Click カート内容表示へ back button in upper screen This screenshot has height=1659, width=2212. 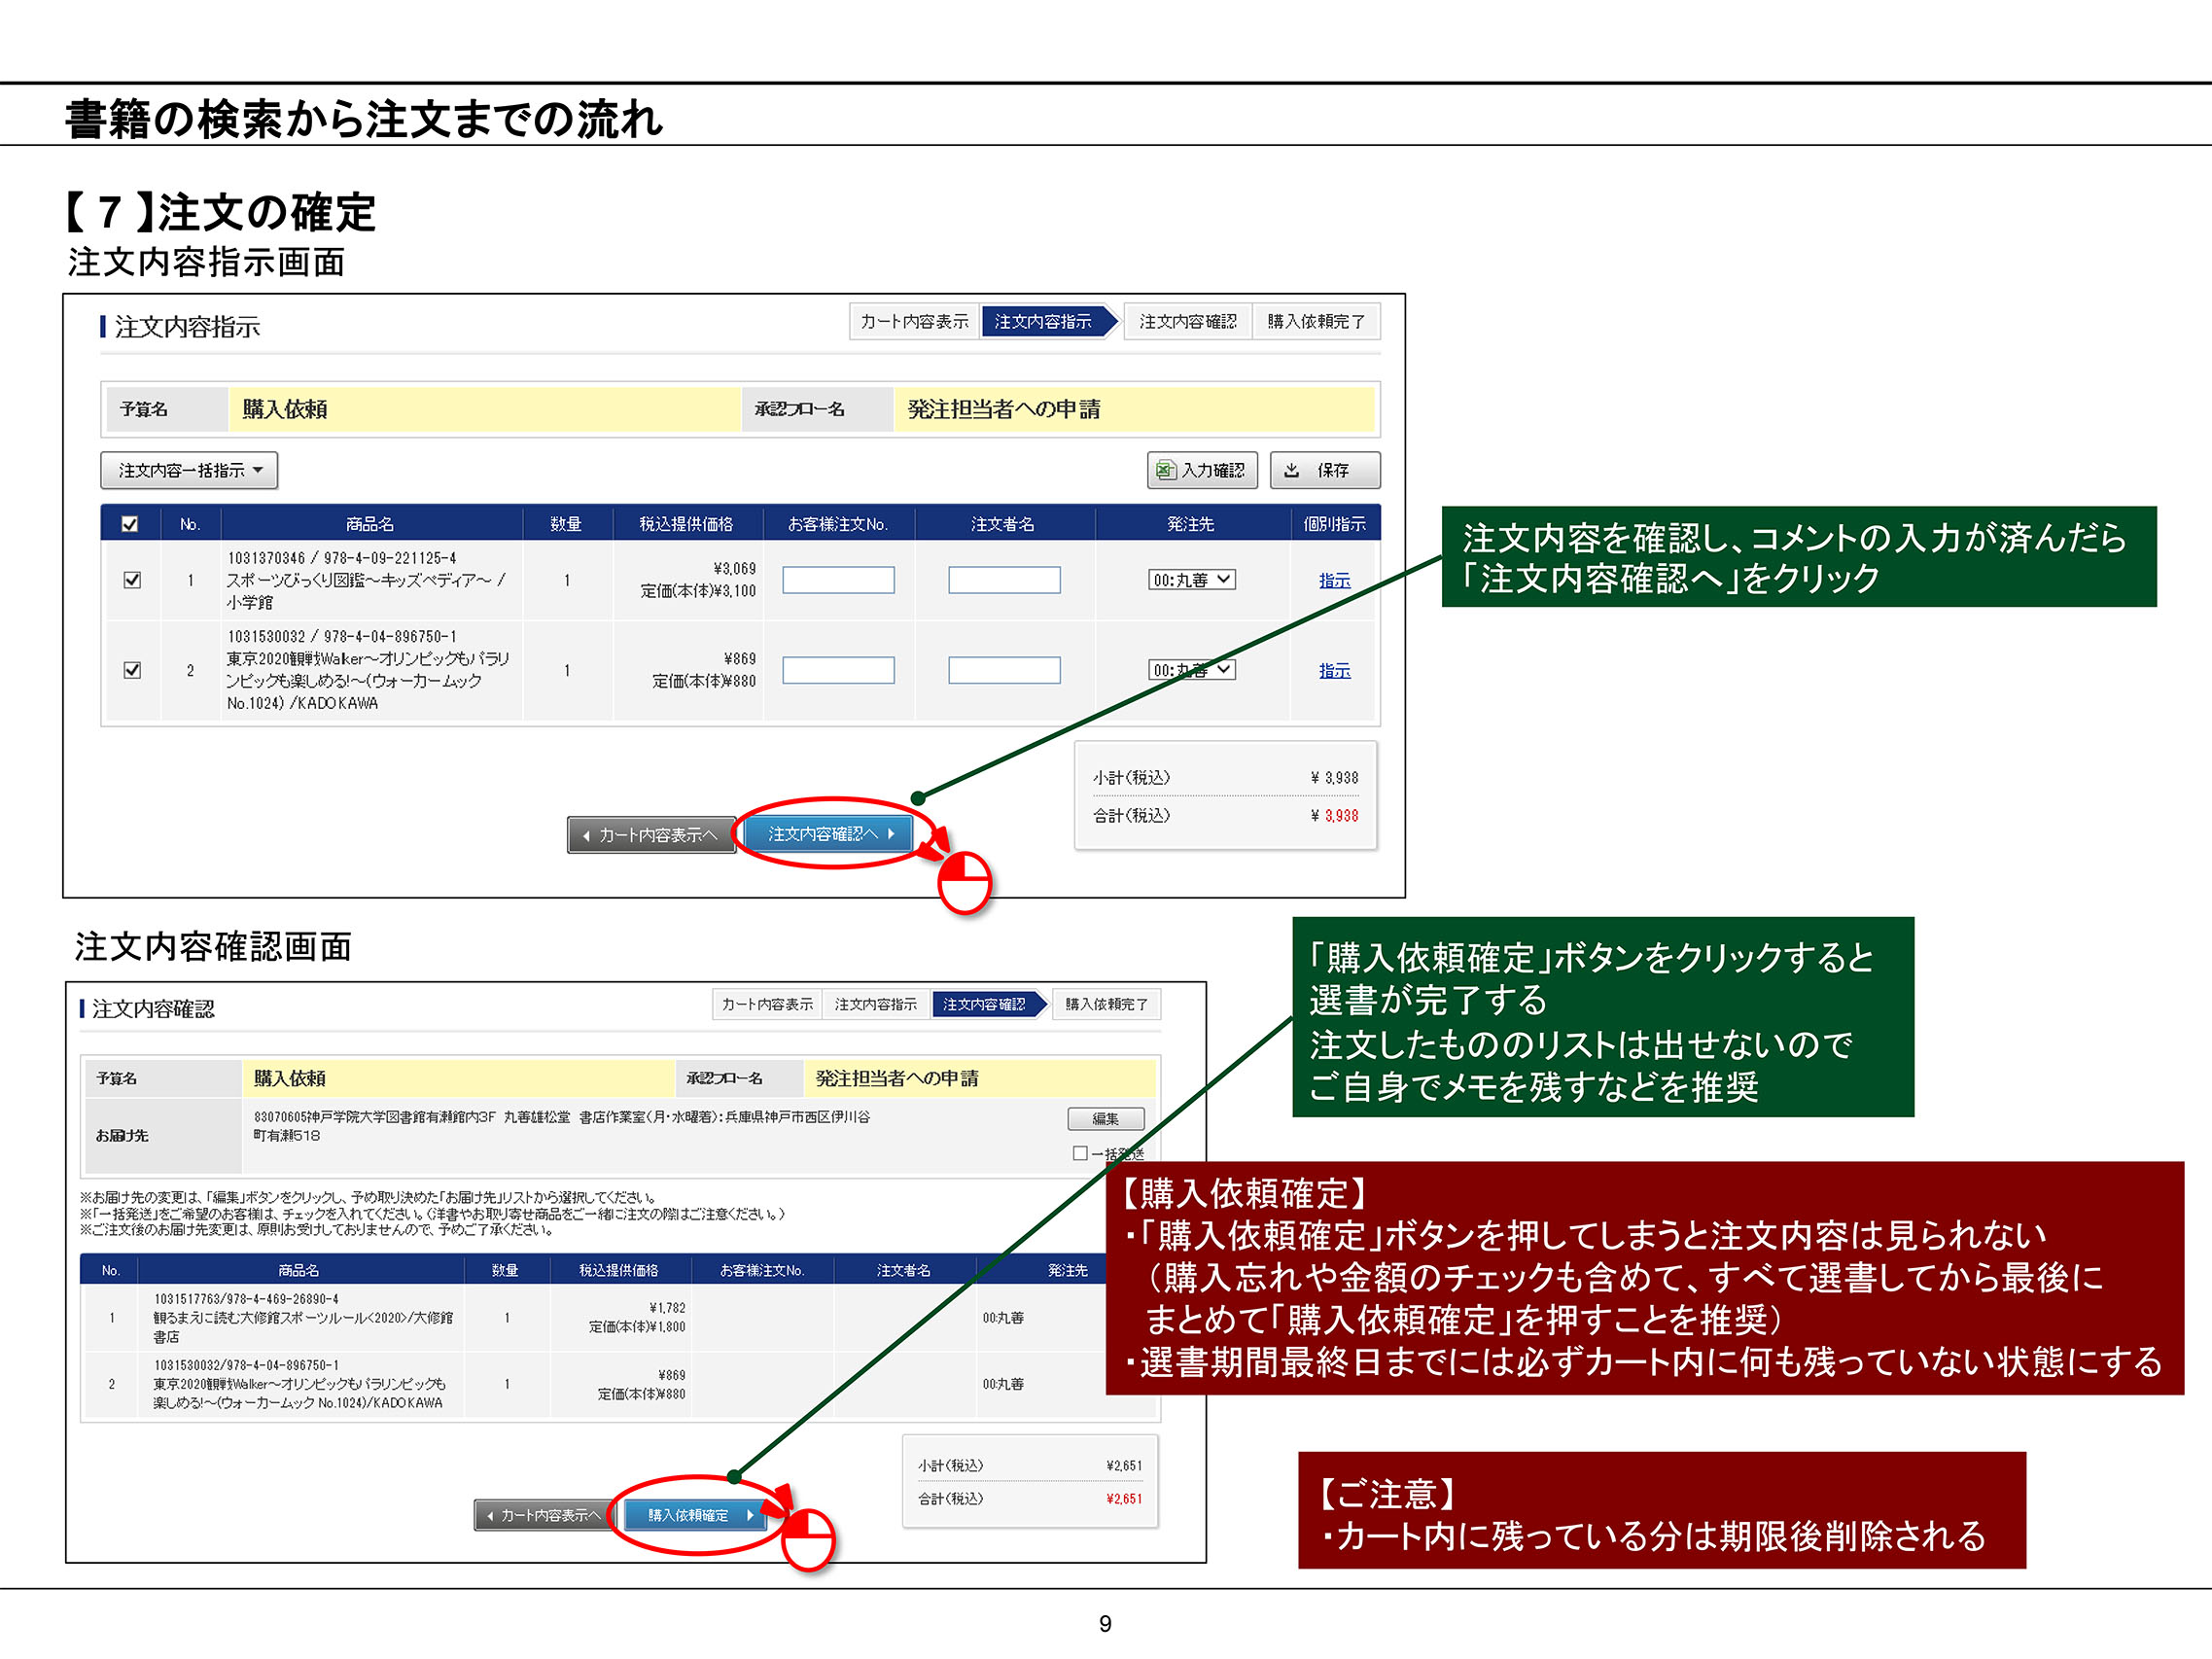[650, 835]
